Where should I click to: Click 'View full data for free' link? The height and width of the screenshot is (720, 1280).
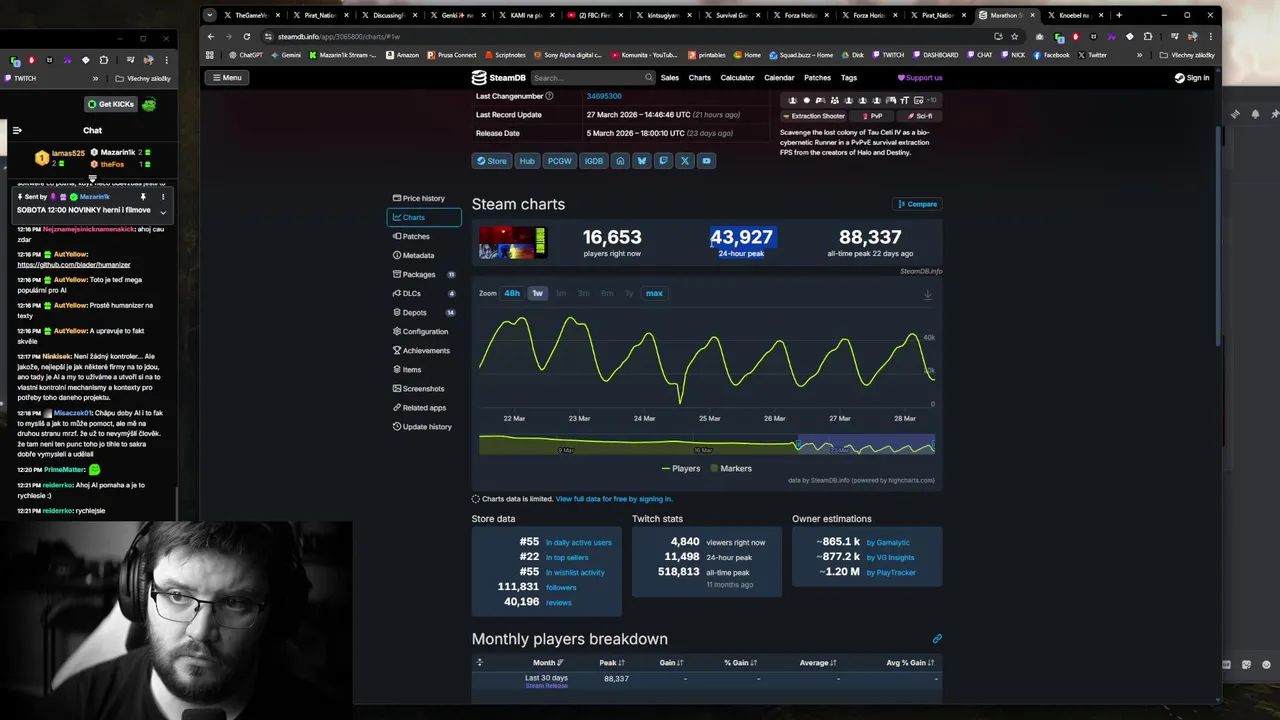pos(614,499)
